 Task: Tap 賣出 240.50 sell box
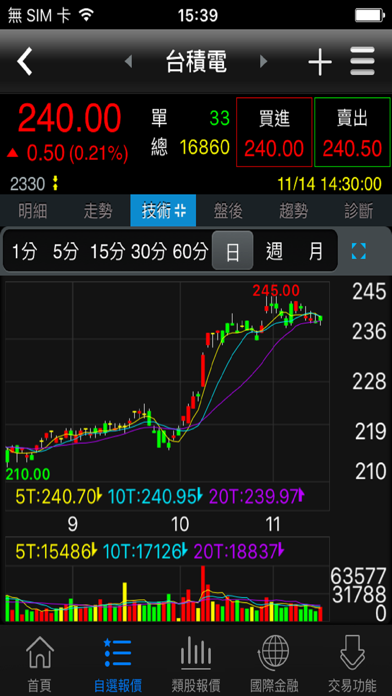352,132
